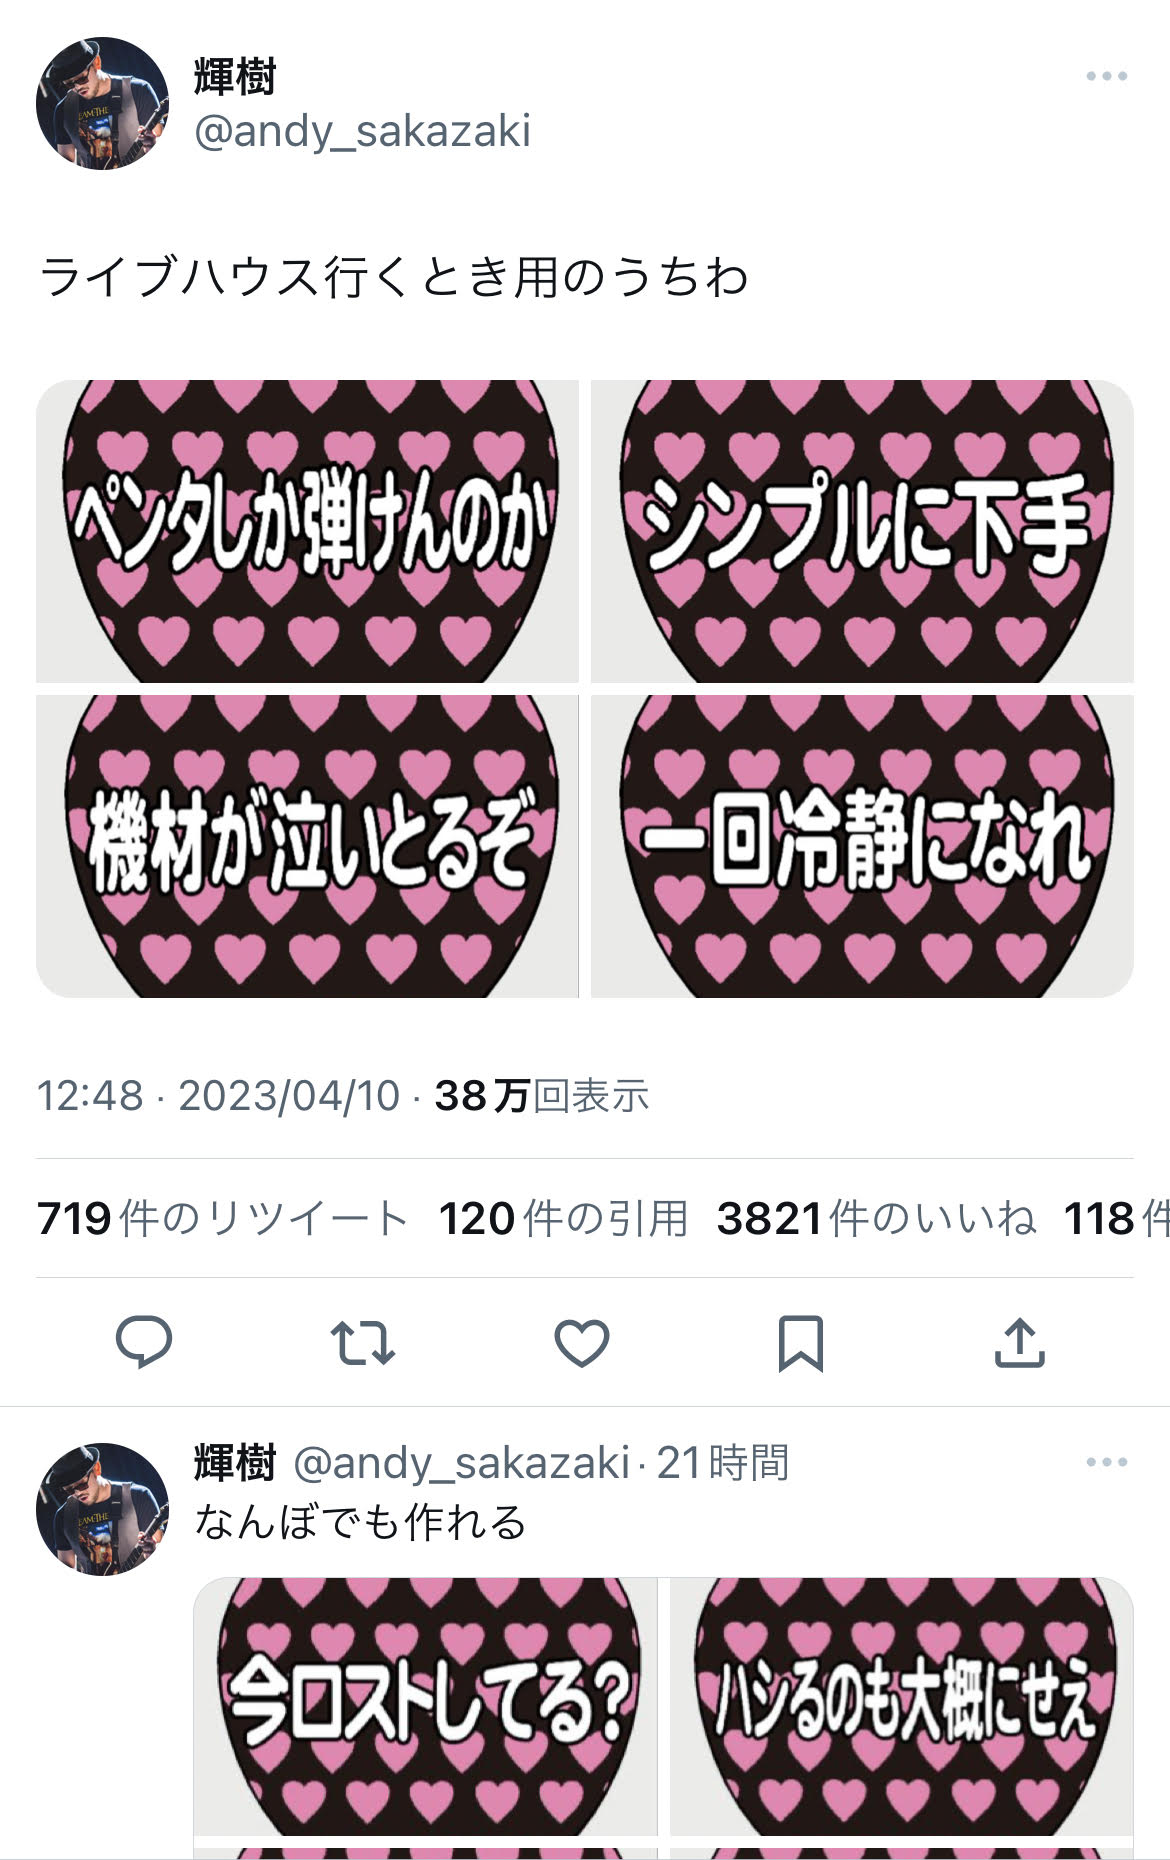View the 120 件の引用 quote tweets
Viewport: 1170px width, 1860px height.
pyautogui.click(x=563, y=1218)
